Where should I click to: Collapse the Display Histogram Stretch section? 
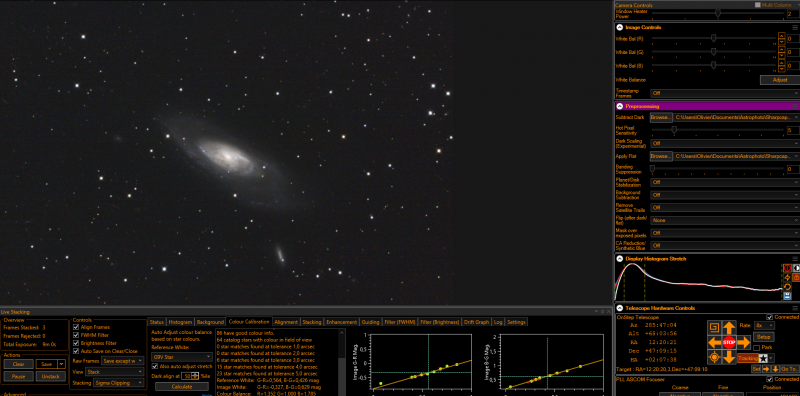tap(619, 259)
